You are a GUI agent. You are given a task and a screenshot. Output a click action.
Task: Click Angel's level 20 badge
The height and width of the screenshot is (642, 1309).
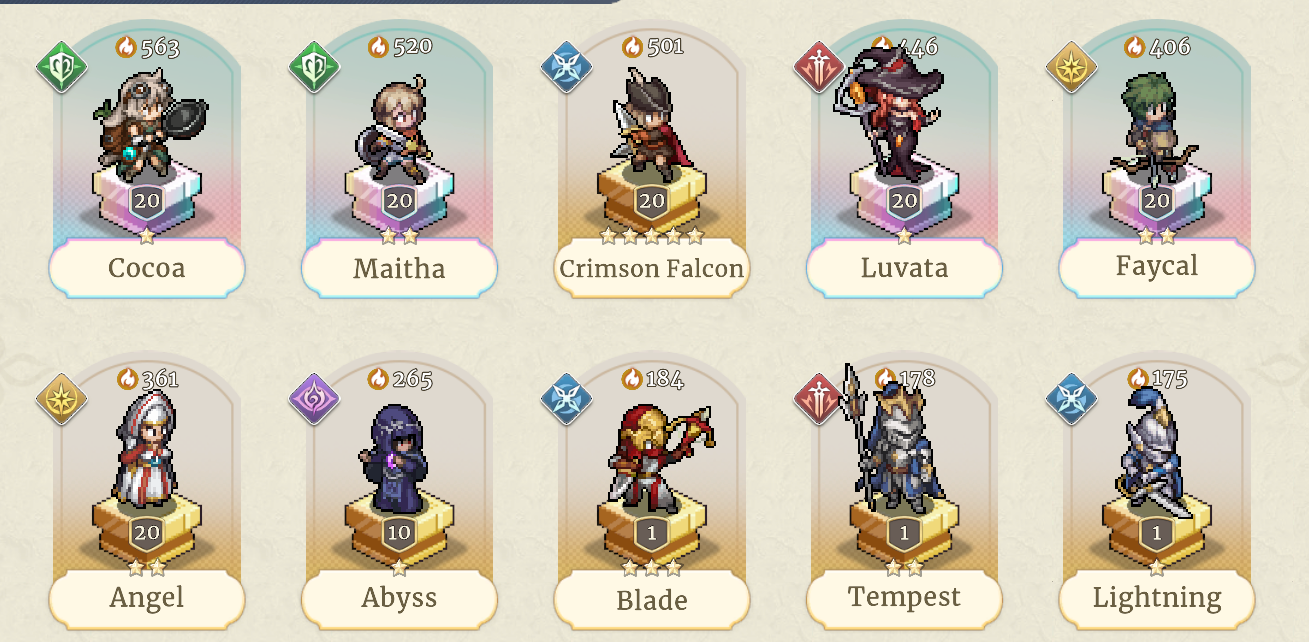(x=147, y=532)
